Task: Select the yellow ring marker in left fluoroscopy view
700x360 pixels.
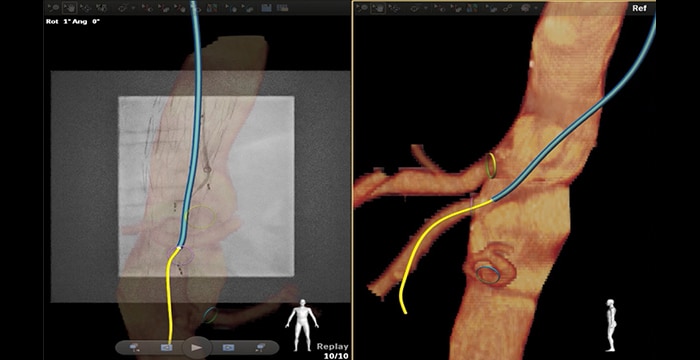Action: (x=200, y=217)
